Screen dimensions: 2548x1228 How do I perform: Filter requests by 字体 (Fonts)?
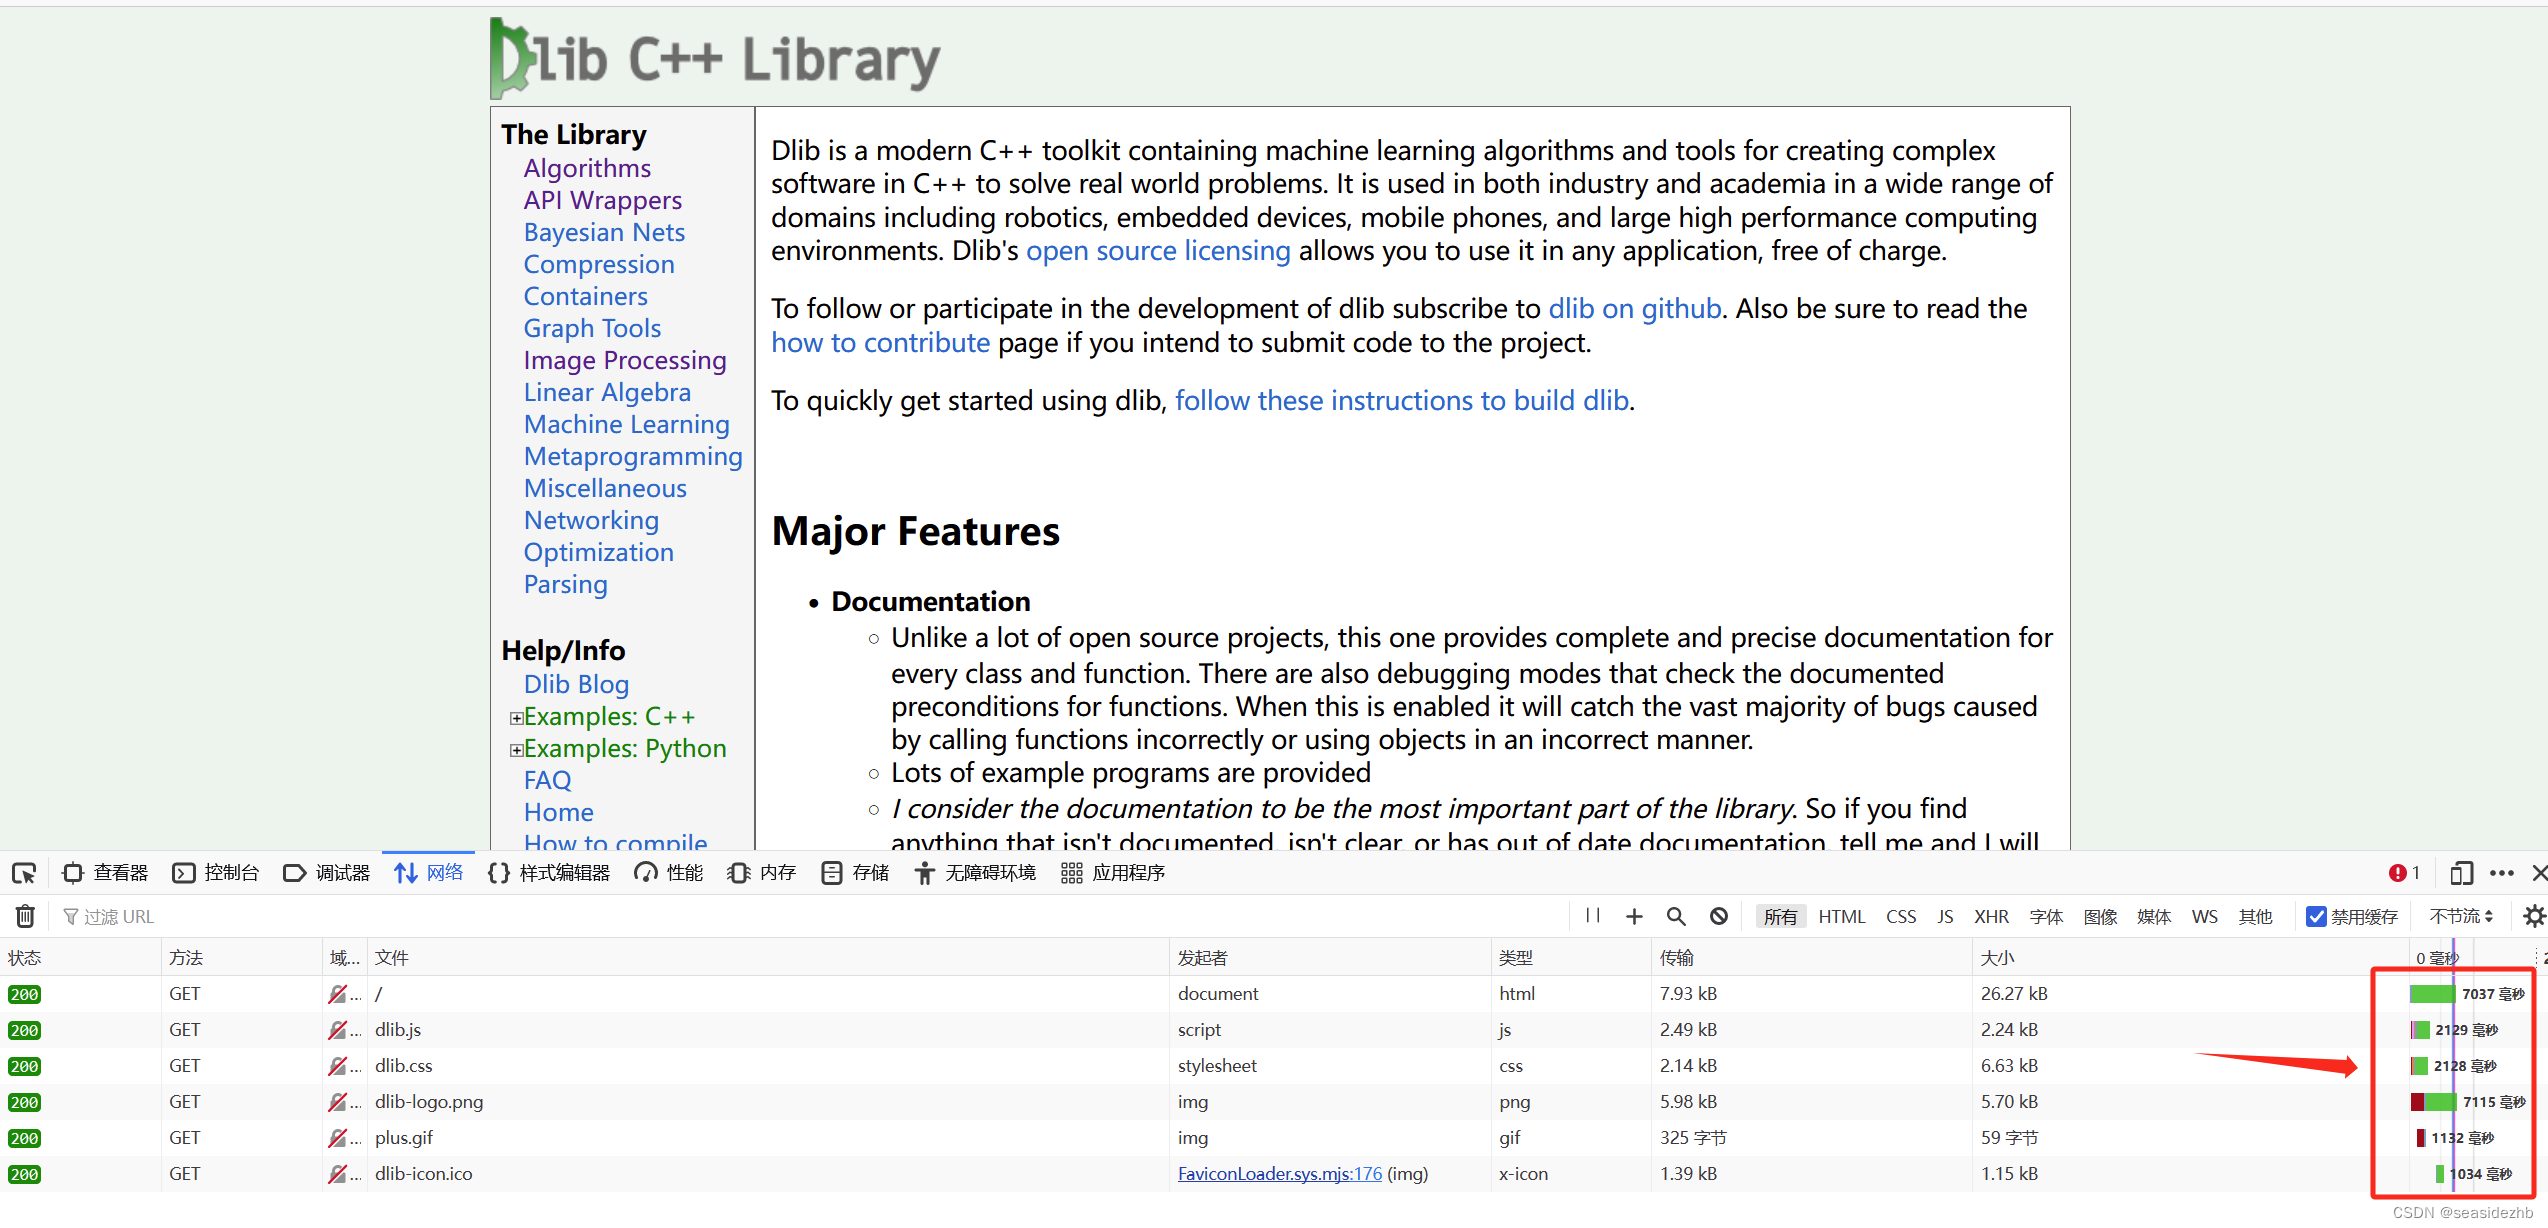click(2046, 916)
